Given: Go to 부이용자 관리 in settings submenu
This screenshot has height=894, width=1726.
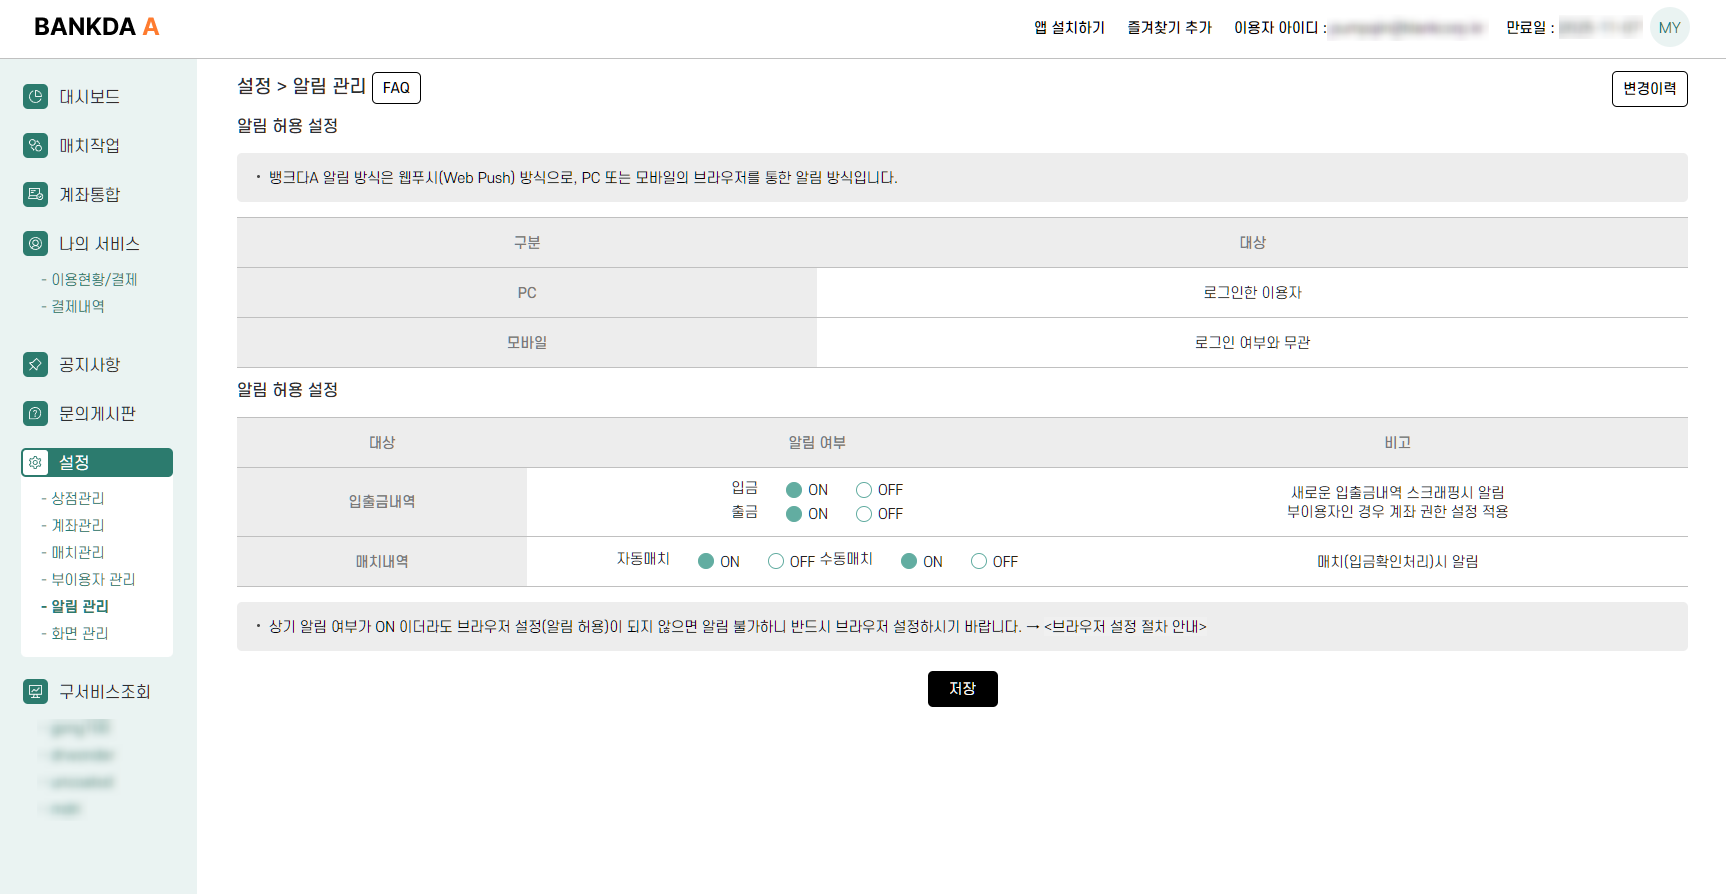Looking at the screenshot, I should (93, 580).
